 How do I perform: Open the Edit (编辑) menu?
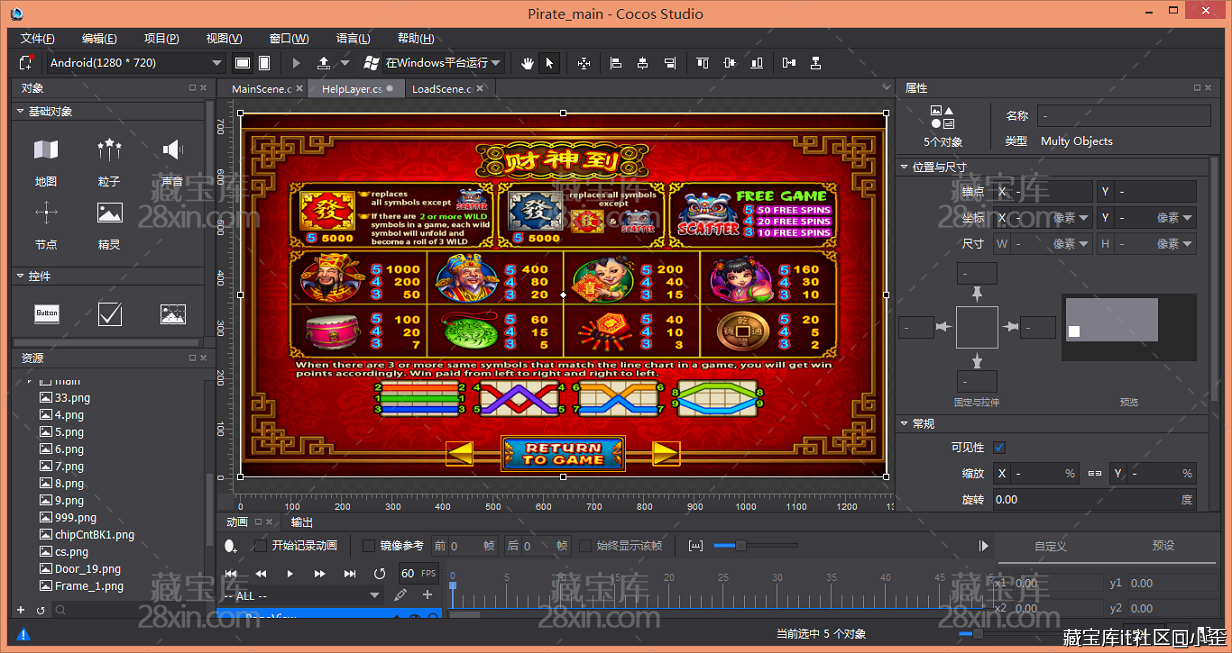(99, 38)
